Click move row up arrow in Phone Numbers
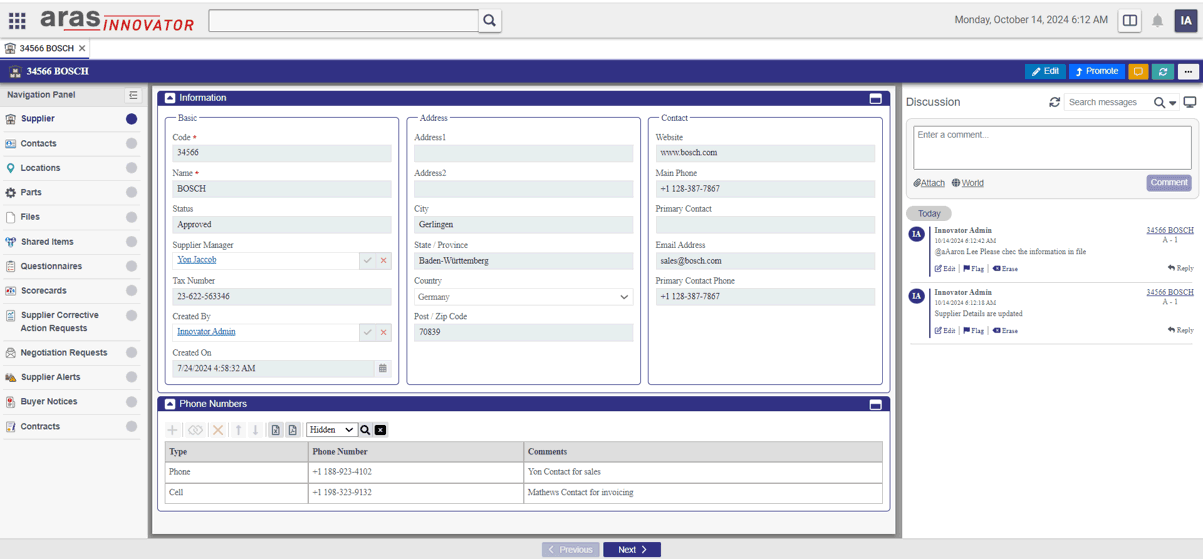The image size is (1203, 559). pos(238,430)
